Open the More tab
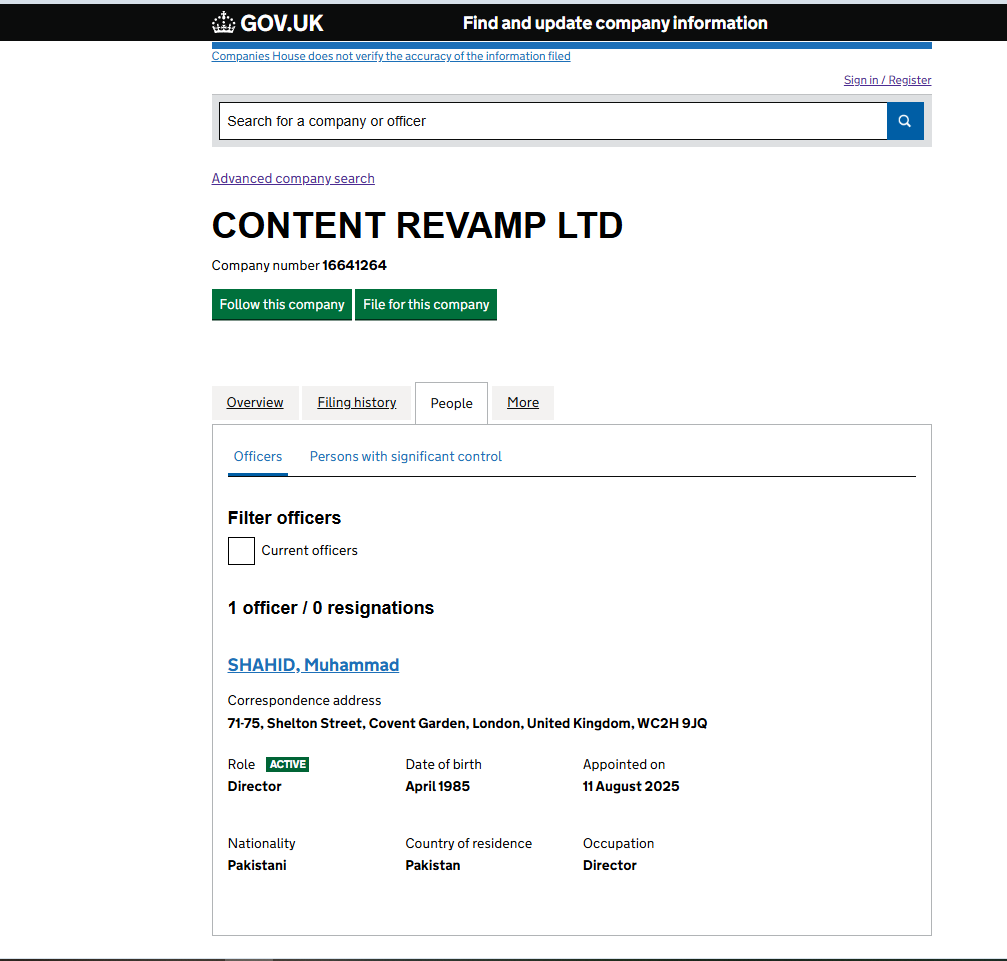1007x961 pixels. click(523, 403)
